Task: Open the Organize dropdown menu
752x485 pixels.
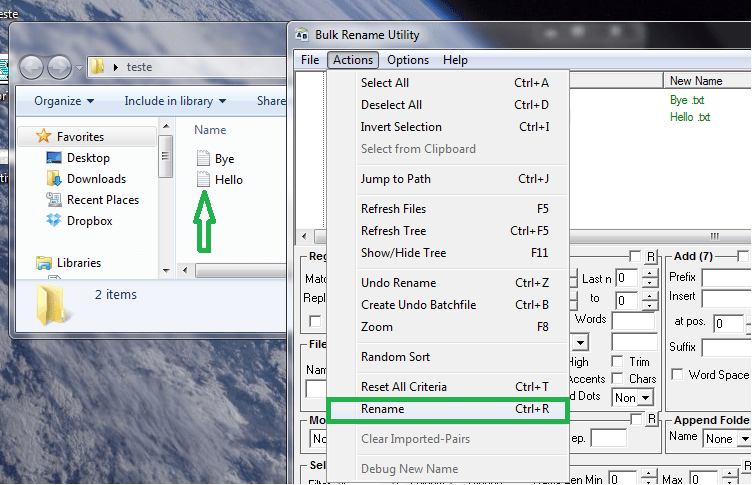Action: [x=64, y=101]
